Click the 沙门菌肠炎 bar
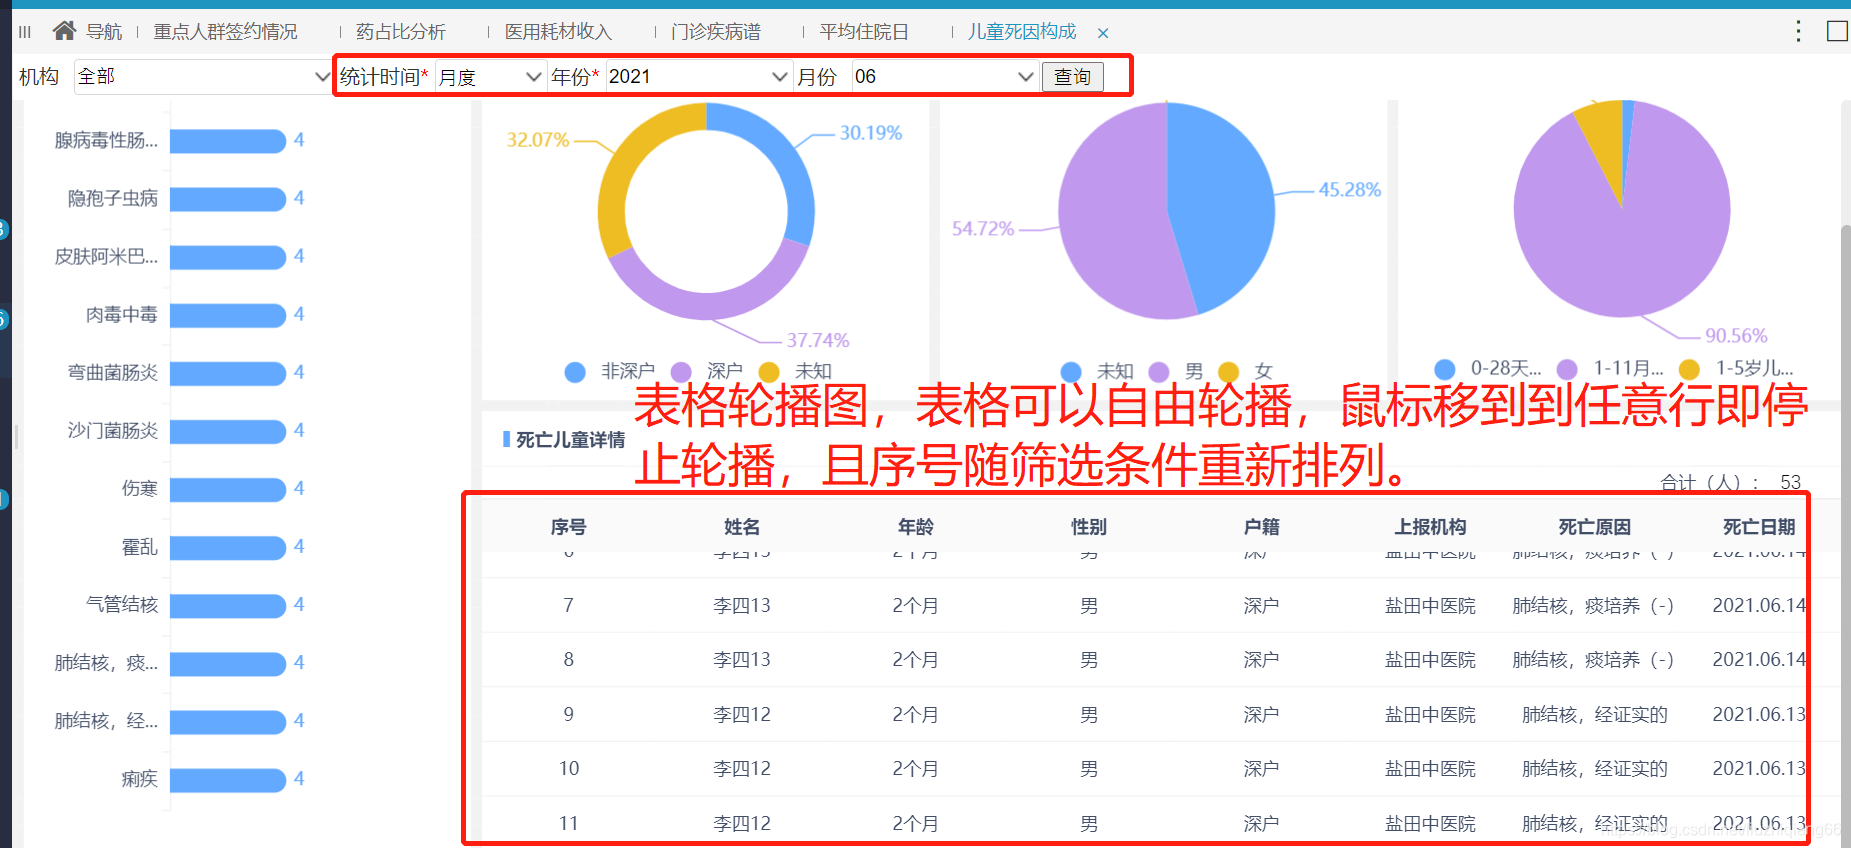1851x848 pixels. [228, 431]
